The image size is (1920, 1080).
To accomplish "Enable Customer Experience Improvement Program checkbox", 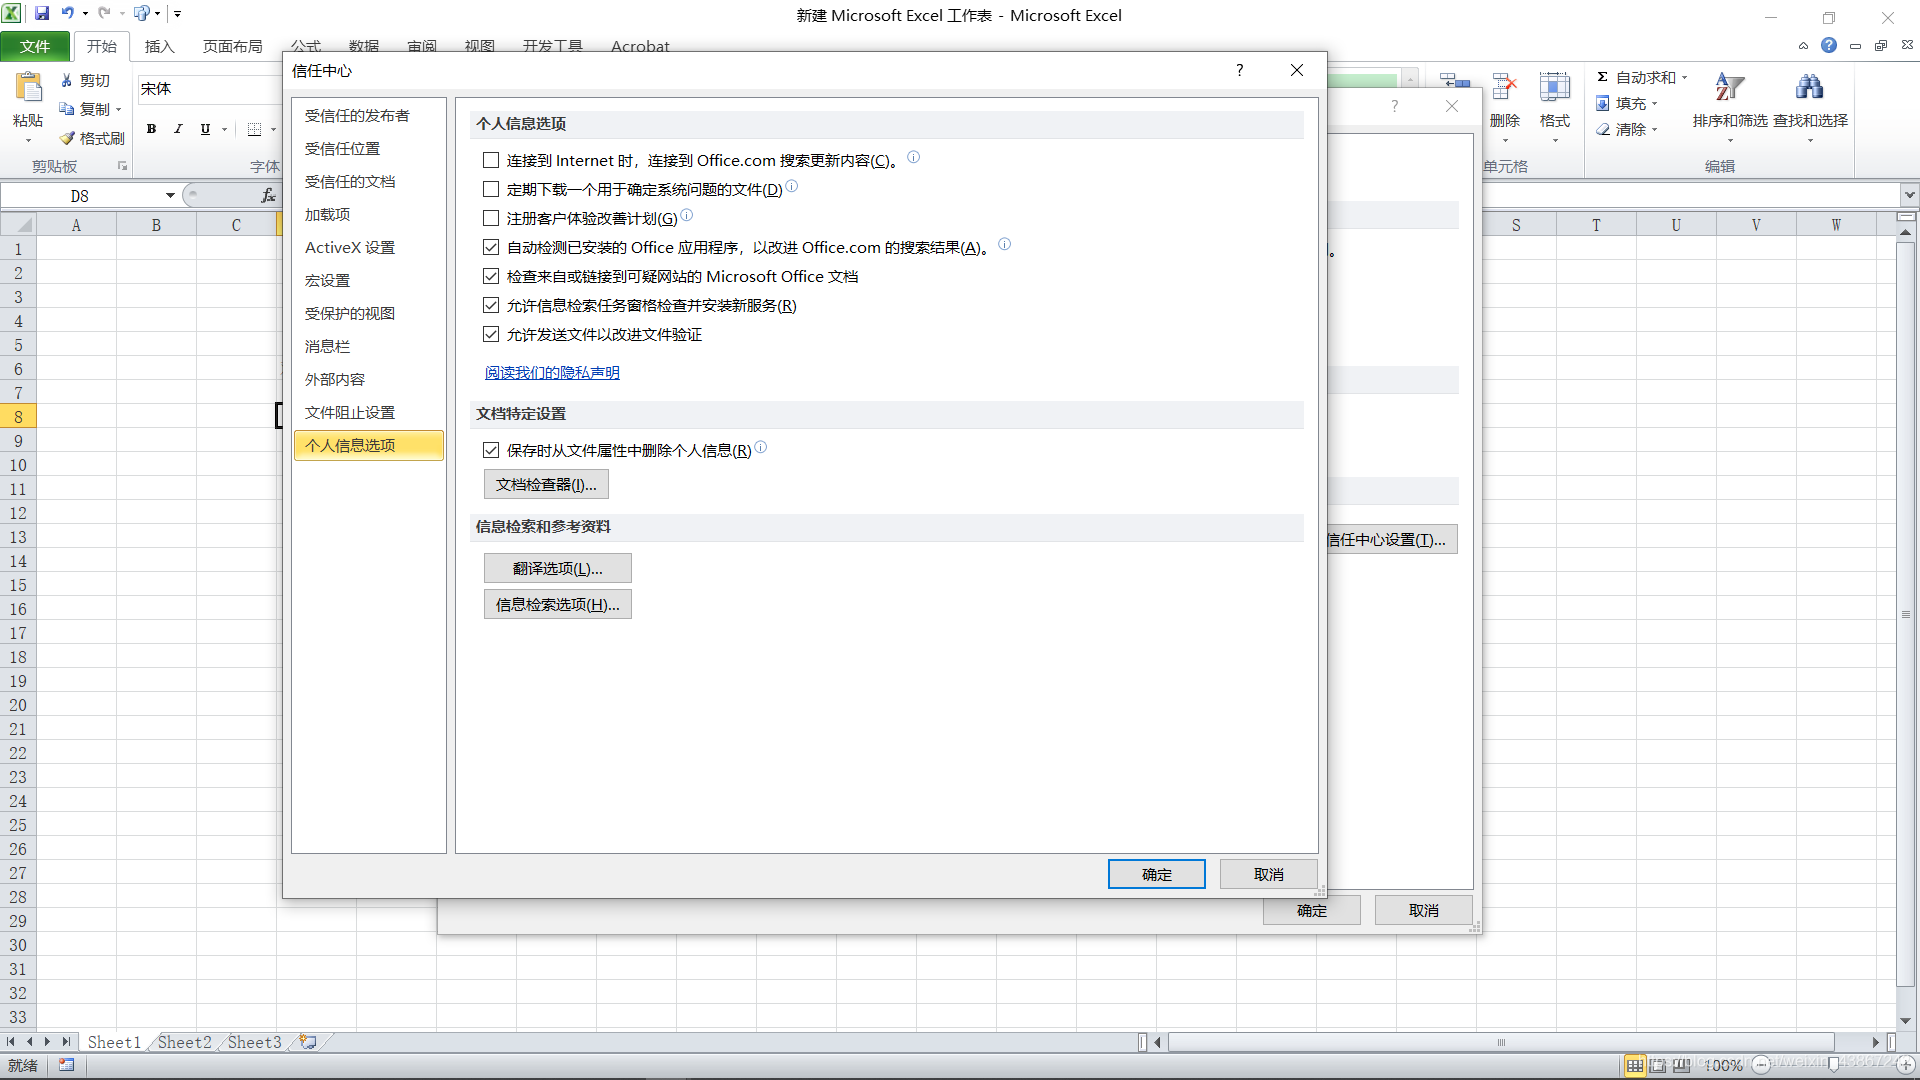I will point(491,218).
